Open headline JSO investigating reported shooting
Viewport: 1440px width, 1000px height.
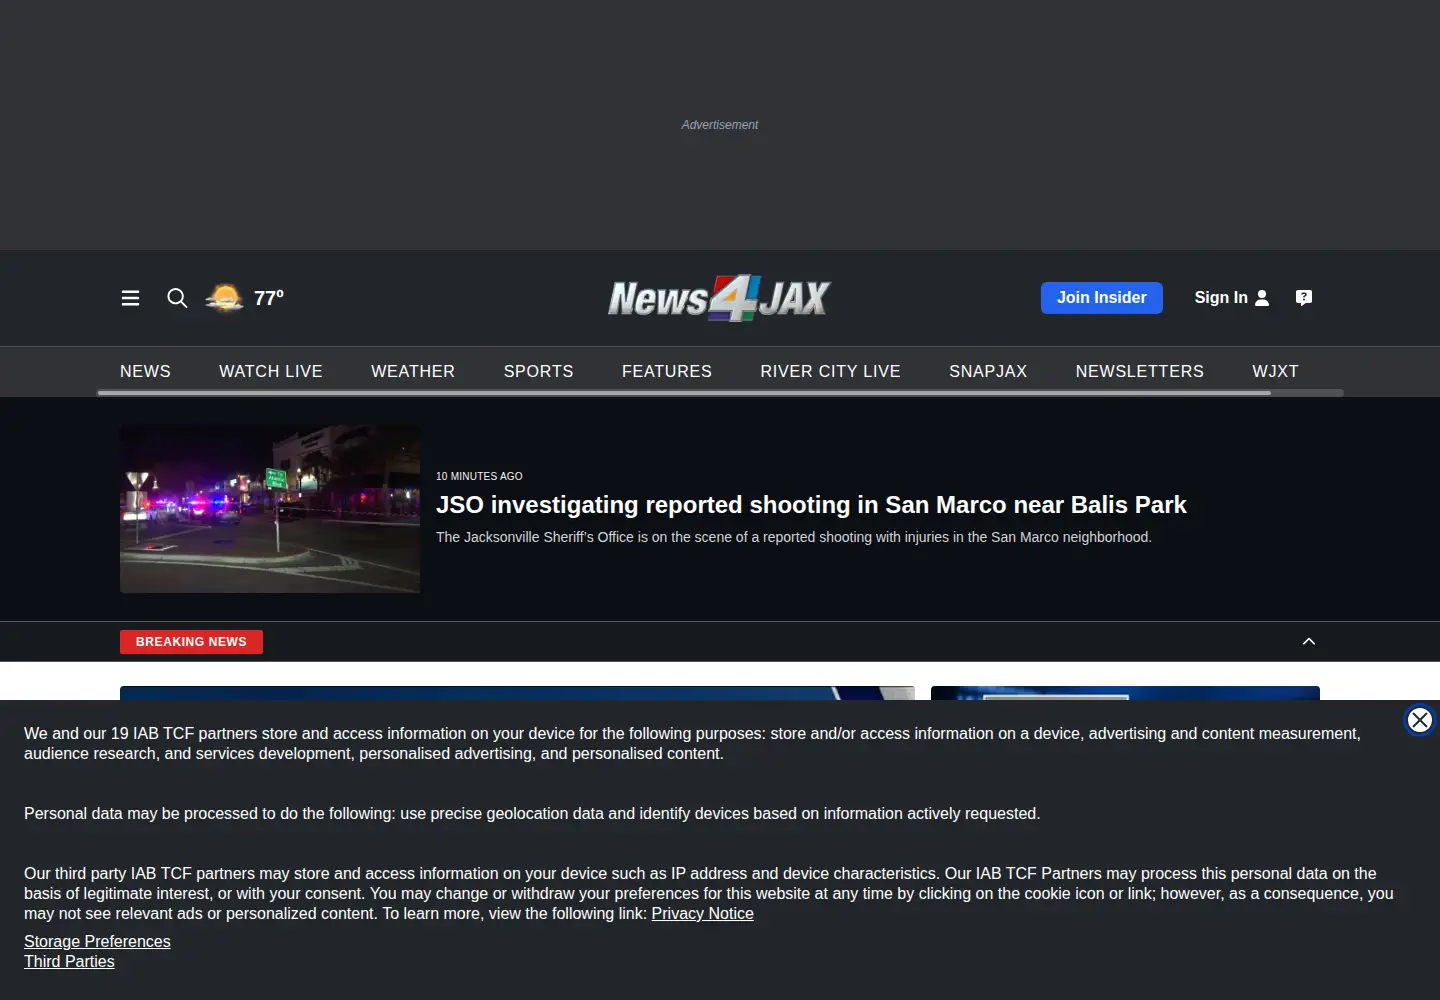click(x=811, y=505)
